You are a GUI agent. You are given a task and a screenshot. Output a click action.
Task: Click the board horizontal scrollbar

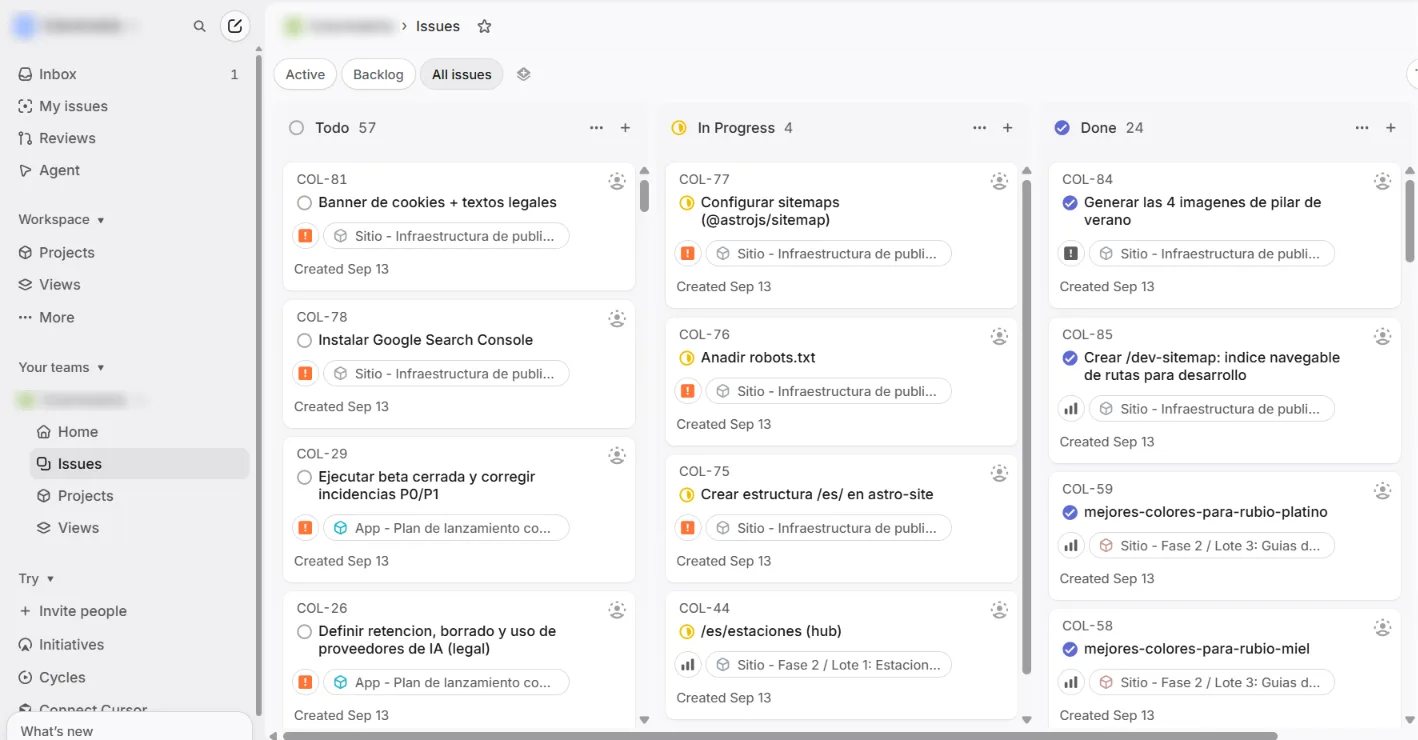(x=780, y=736)
